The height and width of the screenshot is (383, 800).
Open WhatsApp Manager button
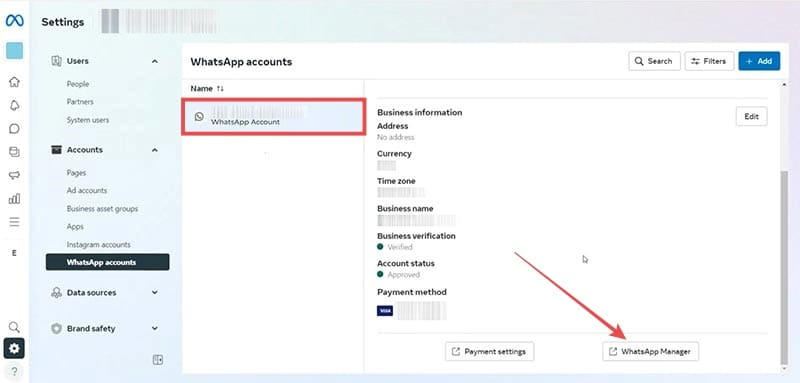pos(650,351)
